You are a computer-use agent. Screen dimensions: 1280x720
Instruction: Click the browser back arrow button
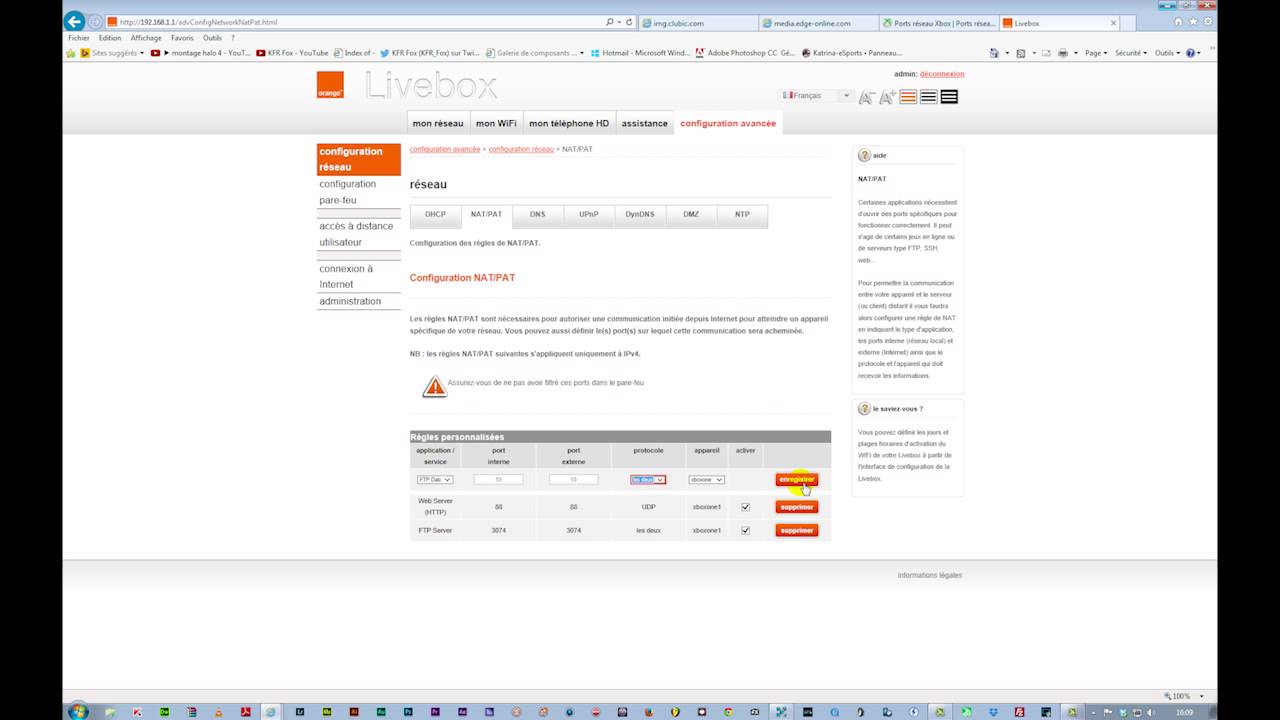point(74,21)
